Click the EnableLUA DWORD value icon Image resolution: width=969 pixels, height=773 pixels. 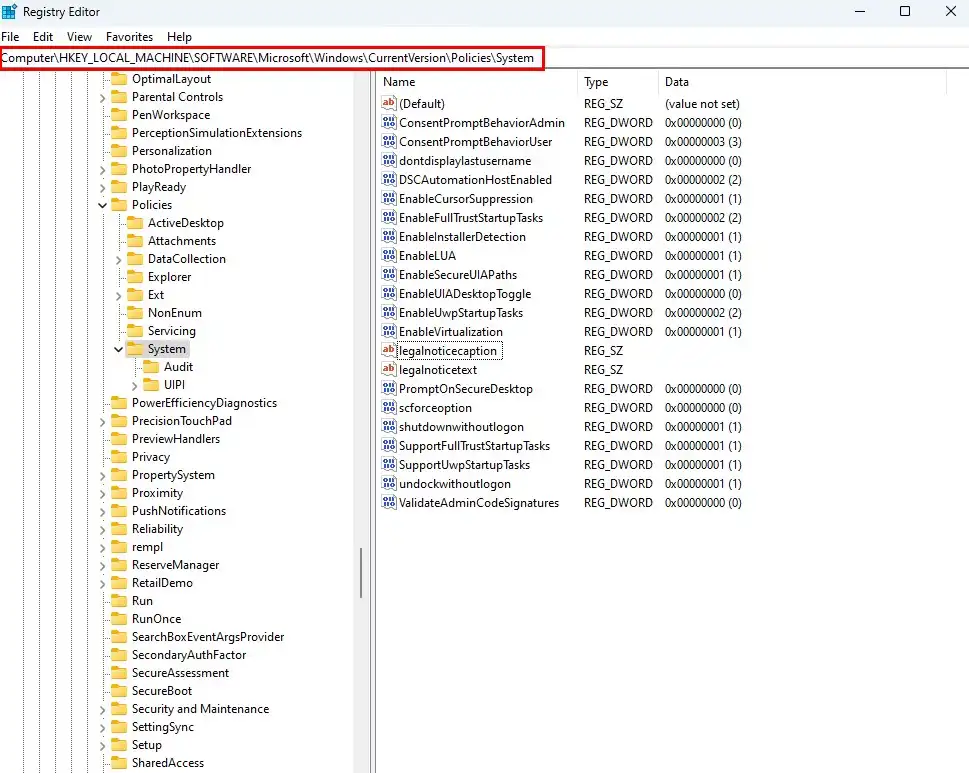coord(389,255)
